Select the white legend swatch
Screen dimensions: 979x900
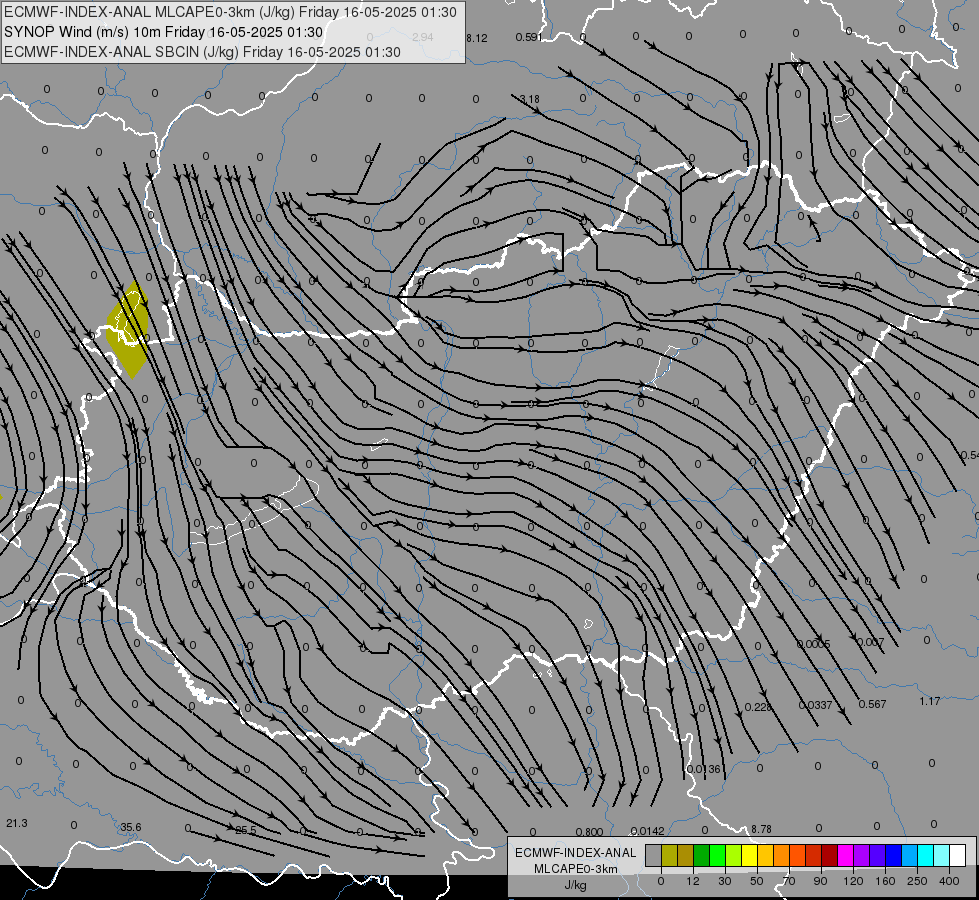958,856
